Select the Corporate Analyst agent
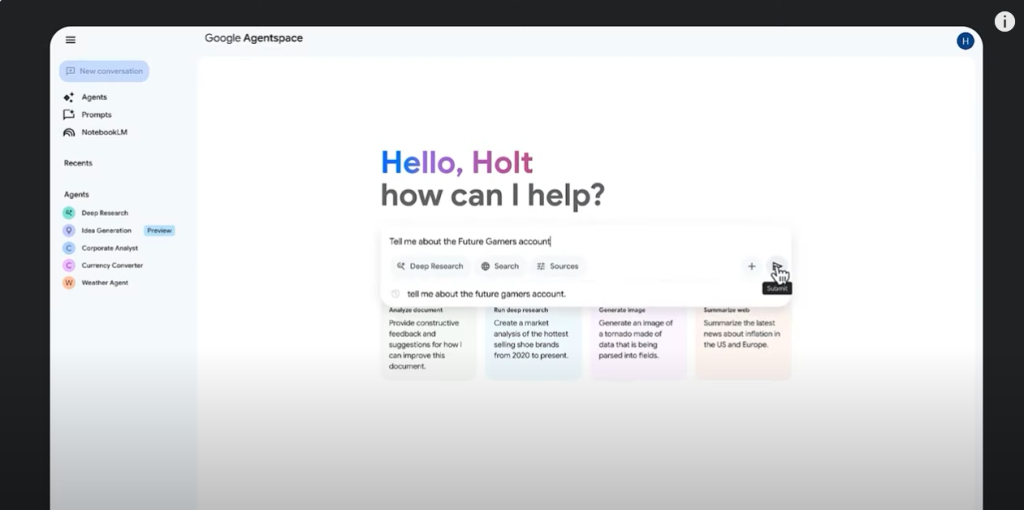Screen dimensions: 1024x510 pyautogui.click(x=109, y=248)
